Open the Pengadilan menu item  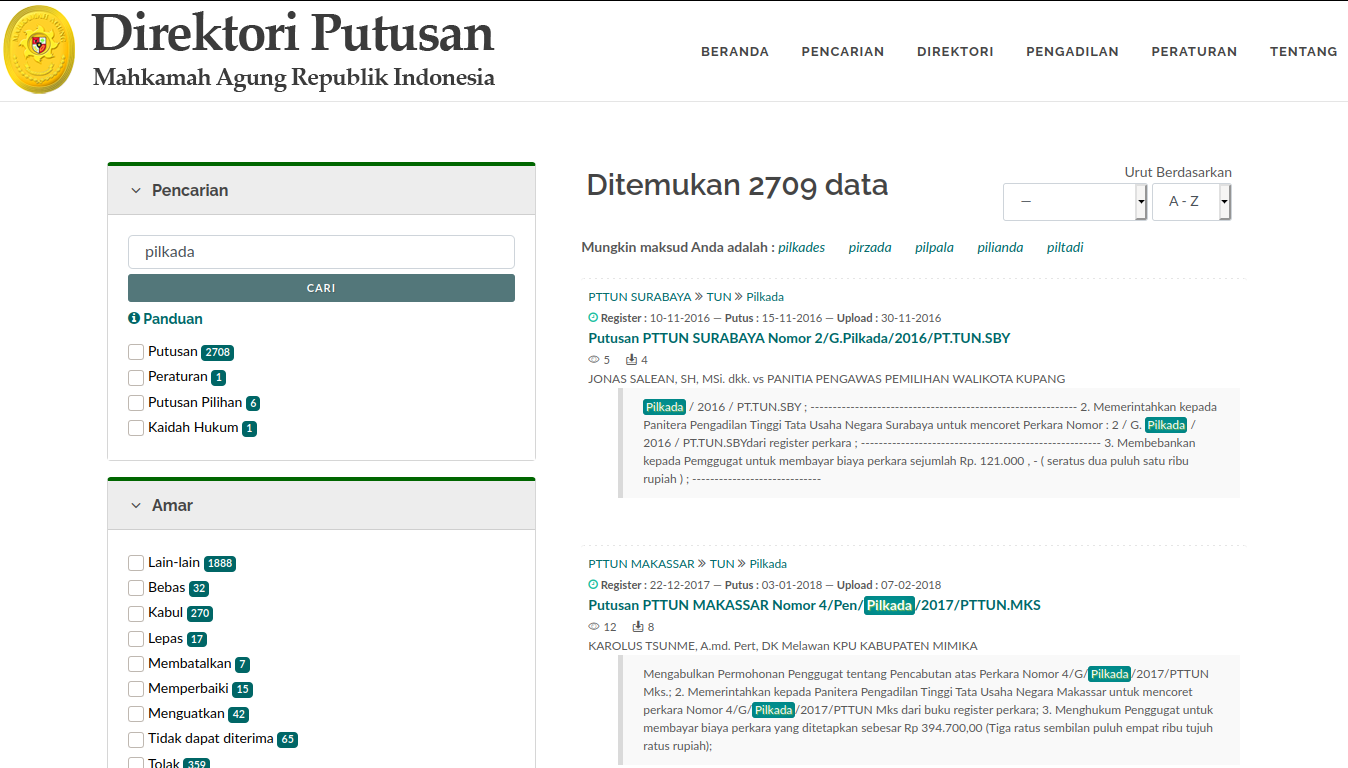[1072, 51]
